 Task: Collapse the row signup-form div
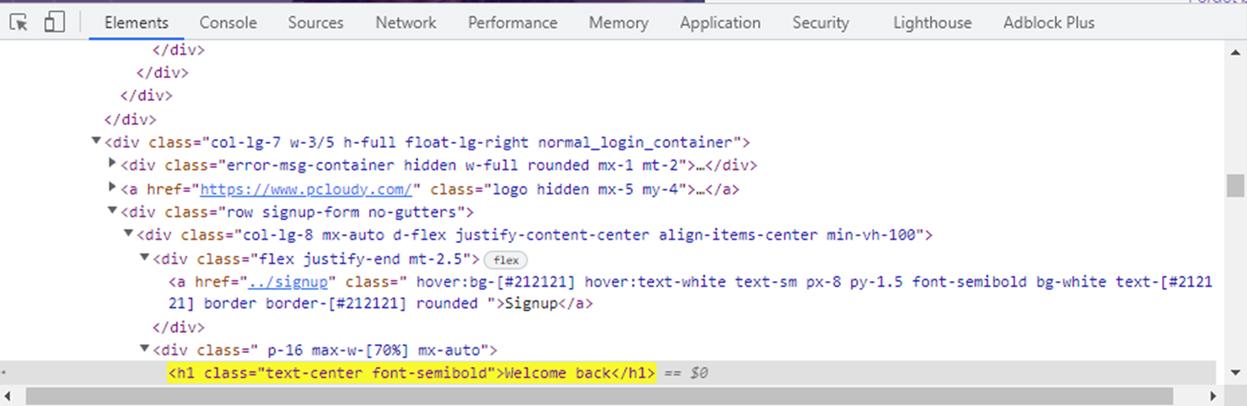click(112, 212)
